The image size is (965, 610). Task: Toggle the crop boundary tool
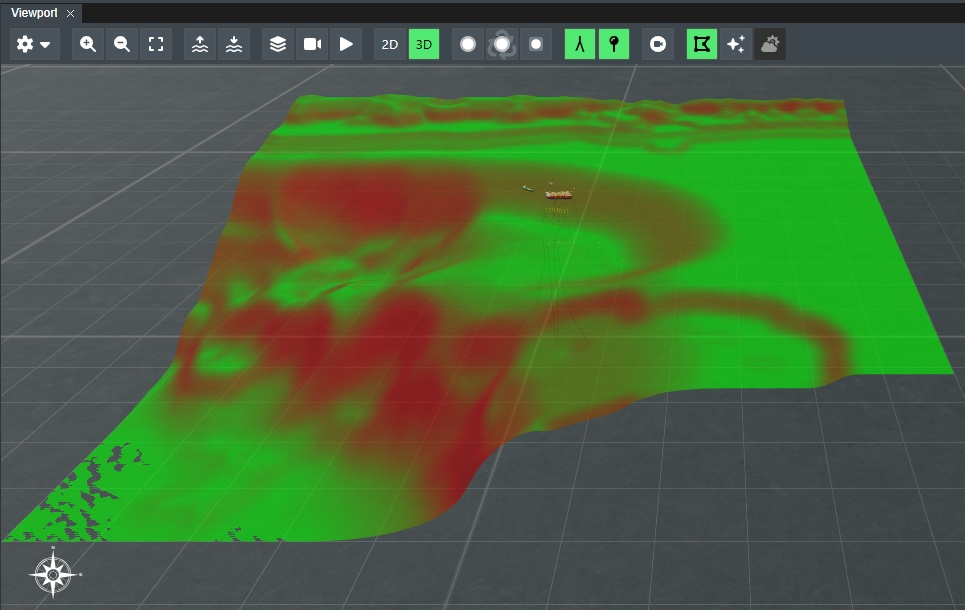point(703,43)
